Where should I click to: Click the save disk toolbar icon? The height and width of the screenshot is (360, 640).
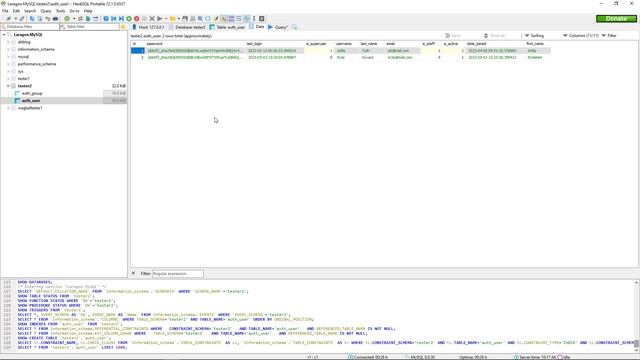pos(185,19)
